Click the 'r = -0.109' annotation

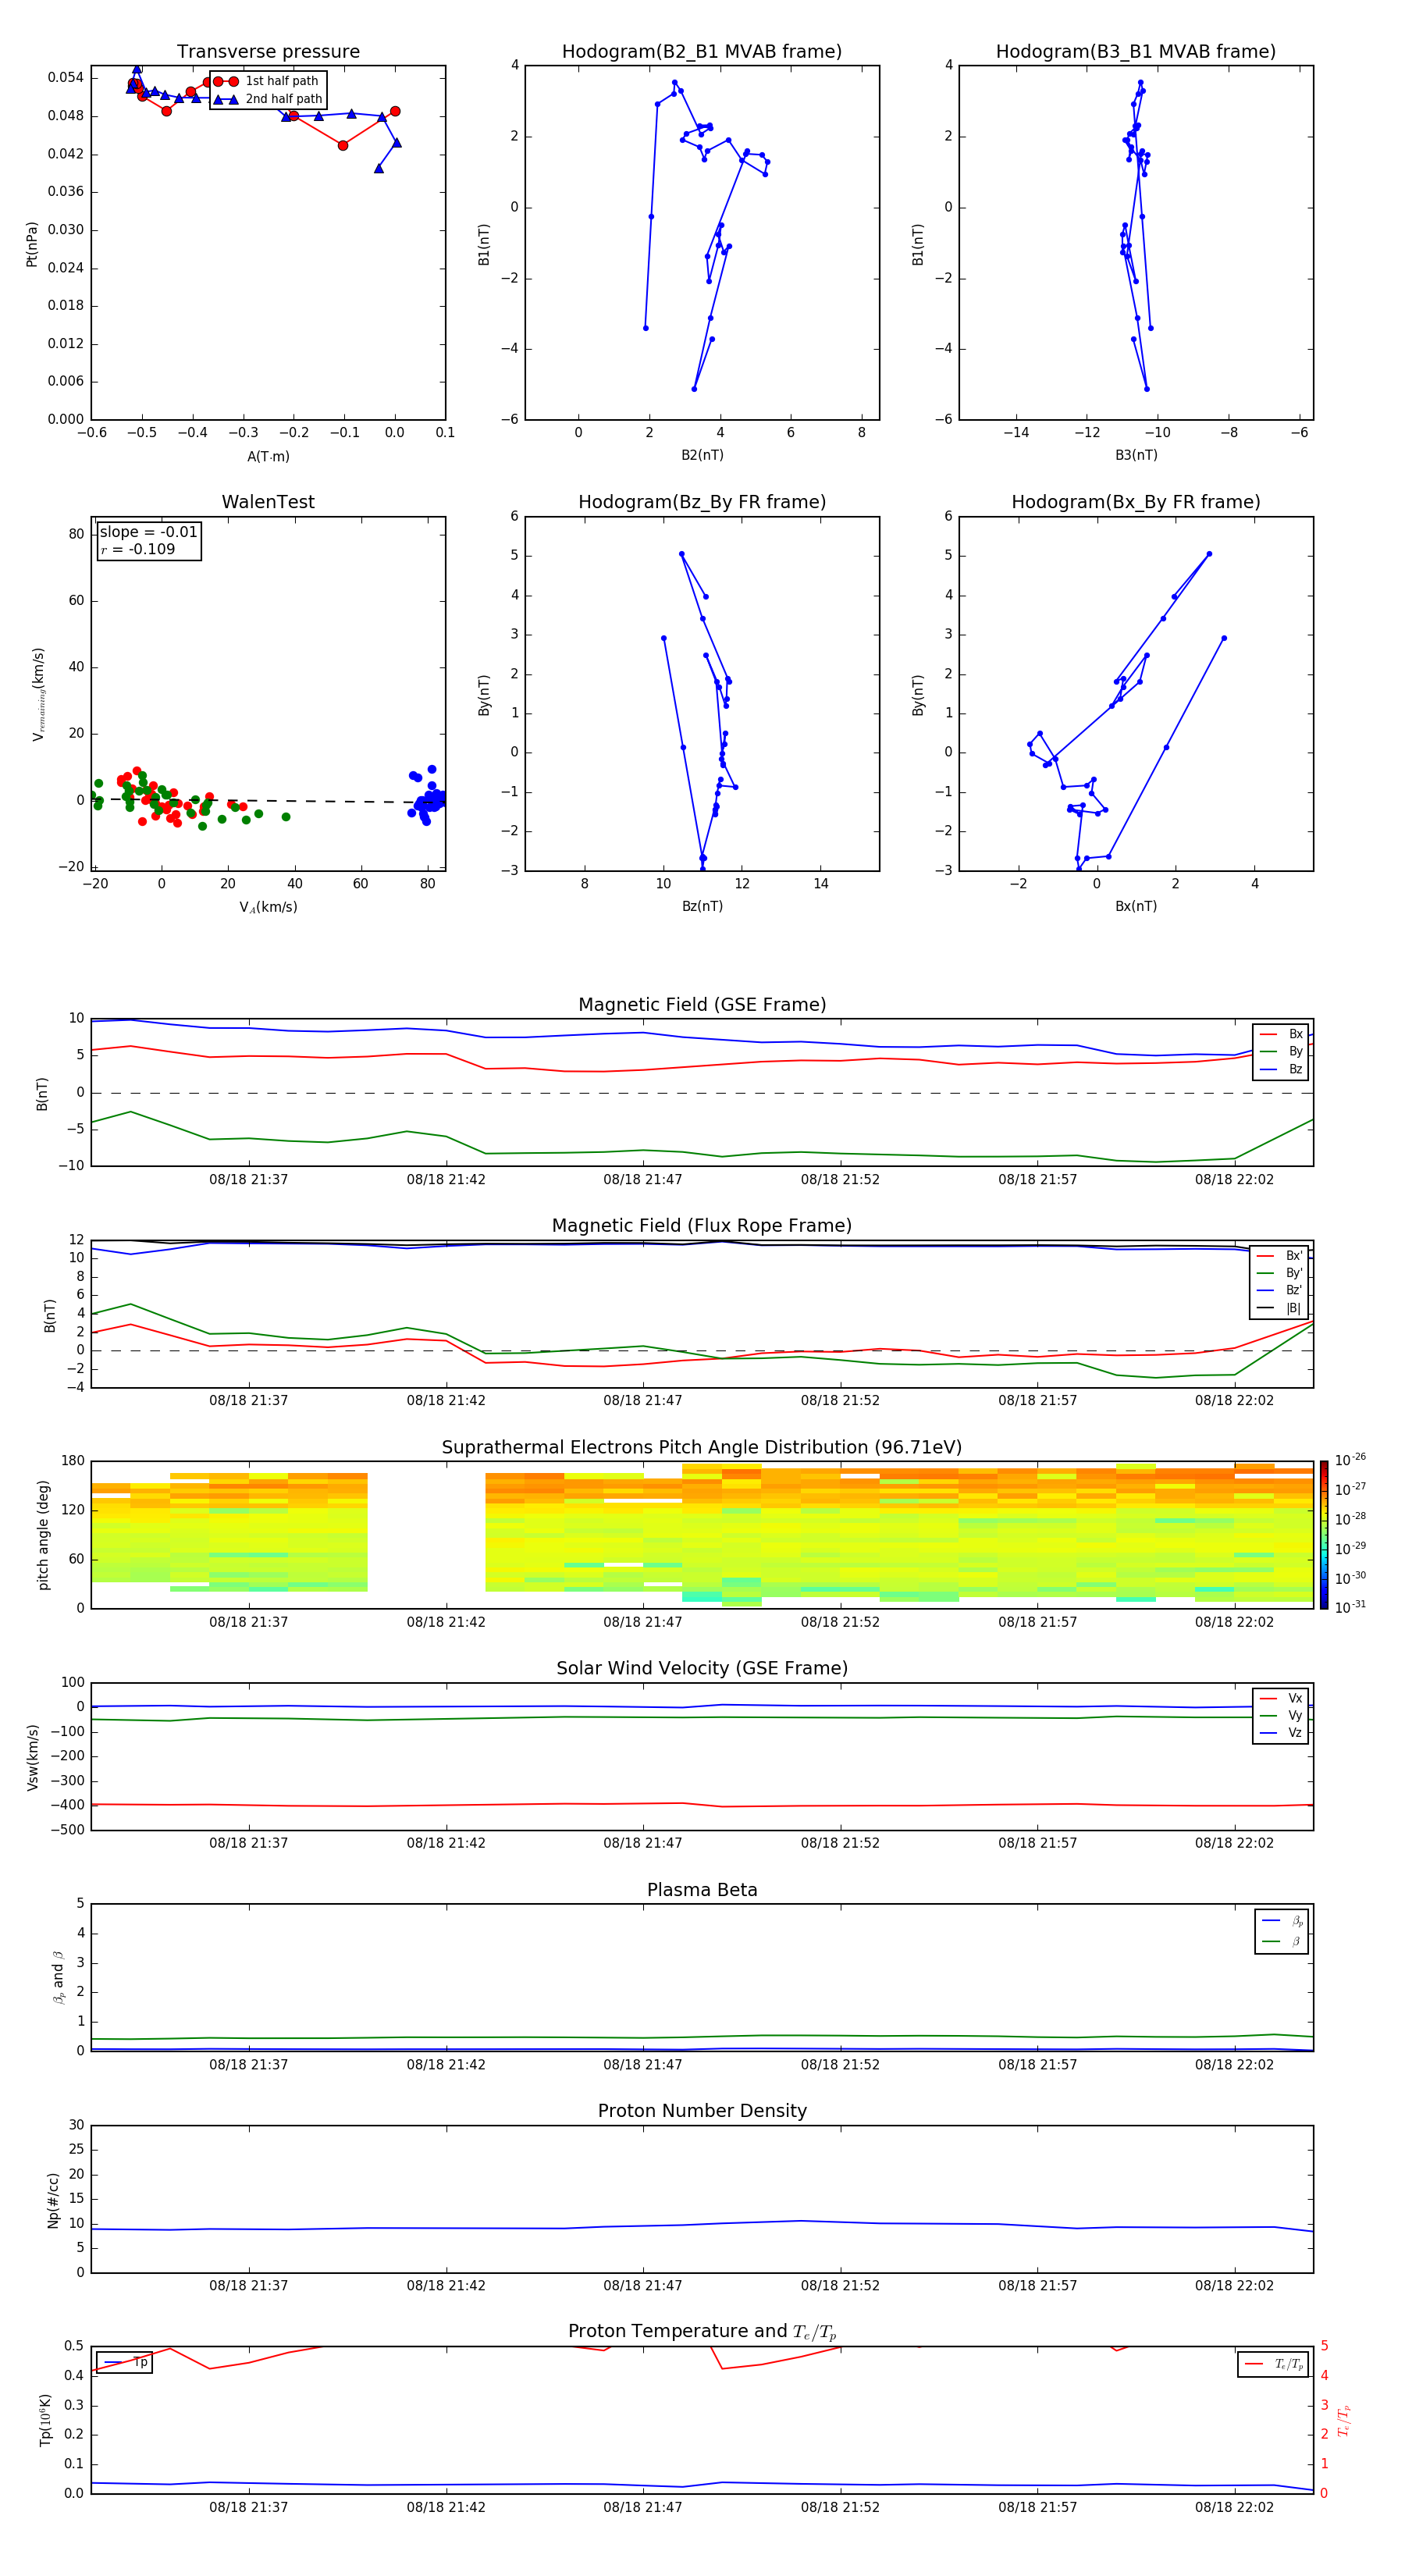[138, 549]
